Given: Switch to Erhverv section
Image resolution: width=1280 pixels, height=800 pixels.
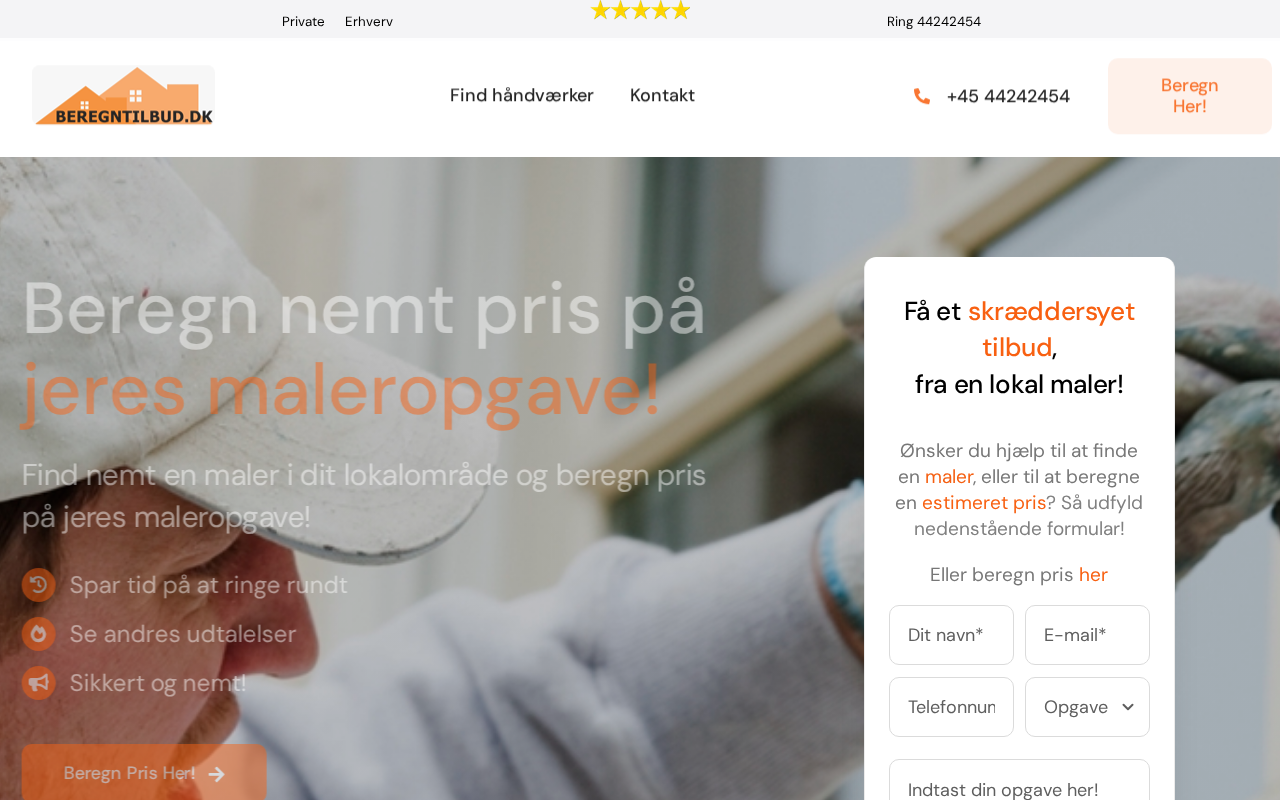Looking at the screenshot, I should coord(369,21).
